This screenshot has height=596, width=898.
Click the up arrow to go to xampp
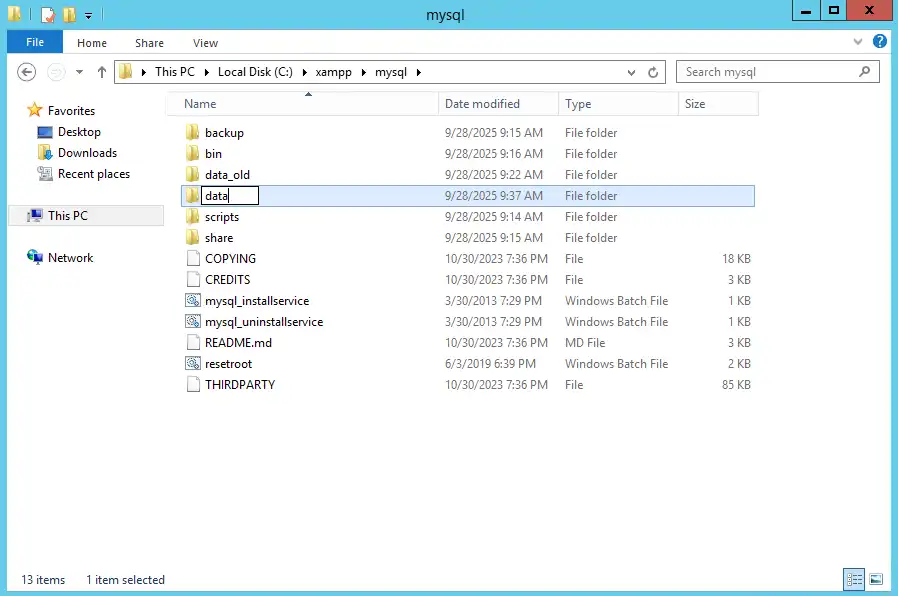click(102, 71)
